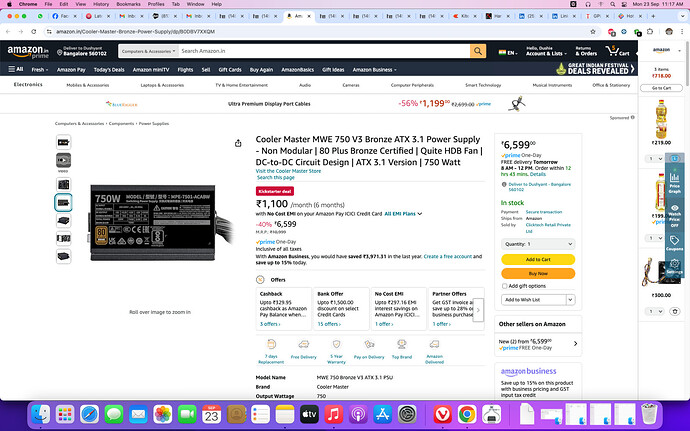Open Vivaldi browser from the Dock
The width and height of the screenshot is (690, 431).
442,414
